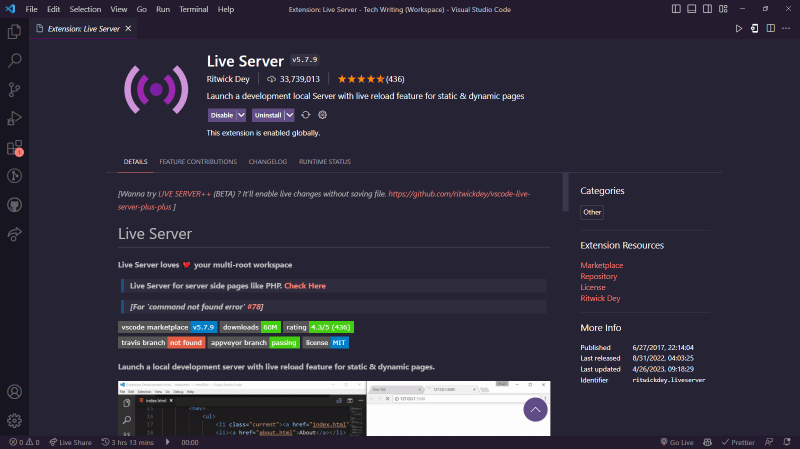Switch to RUNTIME STATUS tab
This screenshot has height=449, width=800.
(x=324, y=162)
